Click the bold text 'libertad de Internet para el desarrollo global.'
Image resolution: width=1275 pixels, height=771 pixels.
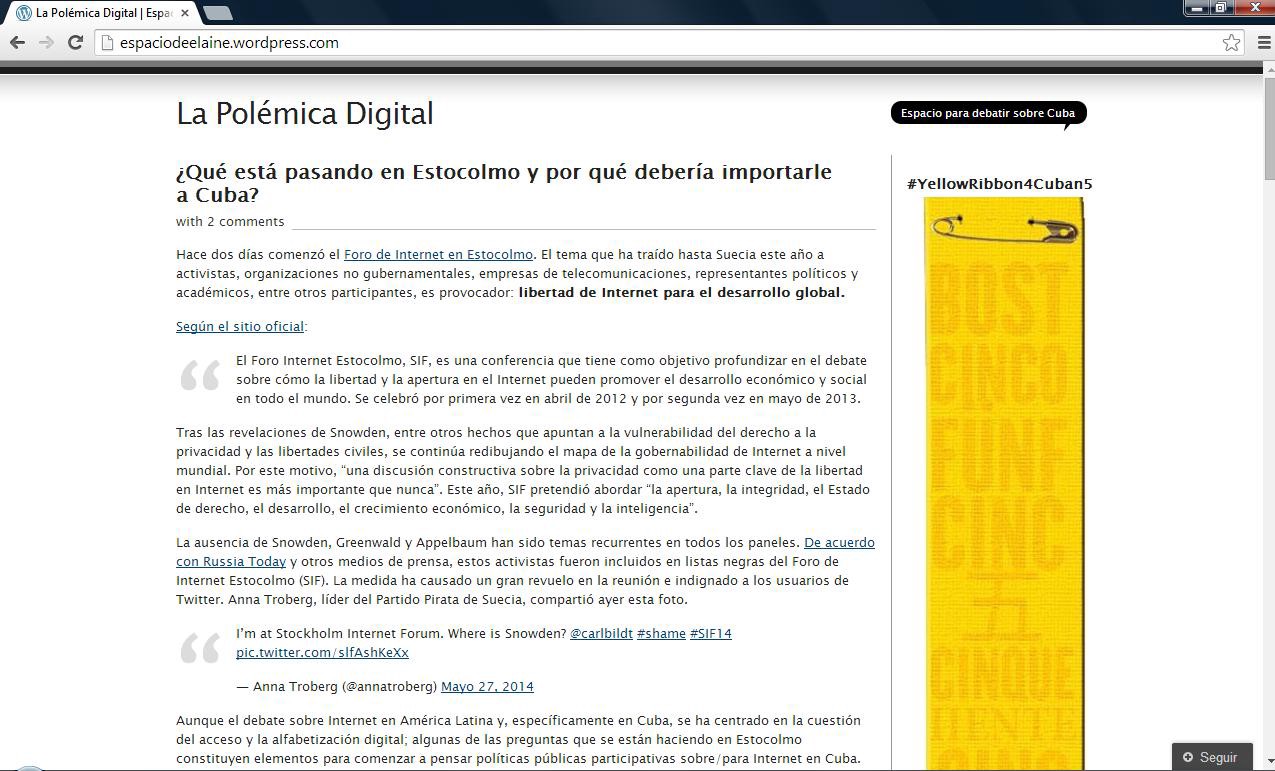(x=682, y=293)
